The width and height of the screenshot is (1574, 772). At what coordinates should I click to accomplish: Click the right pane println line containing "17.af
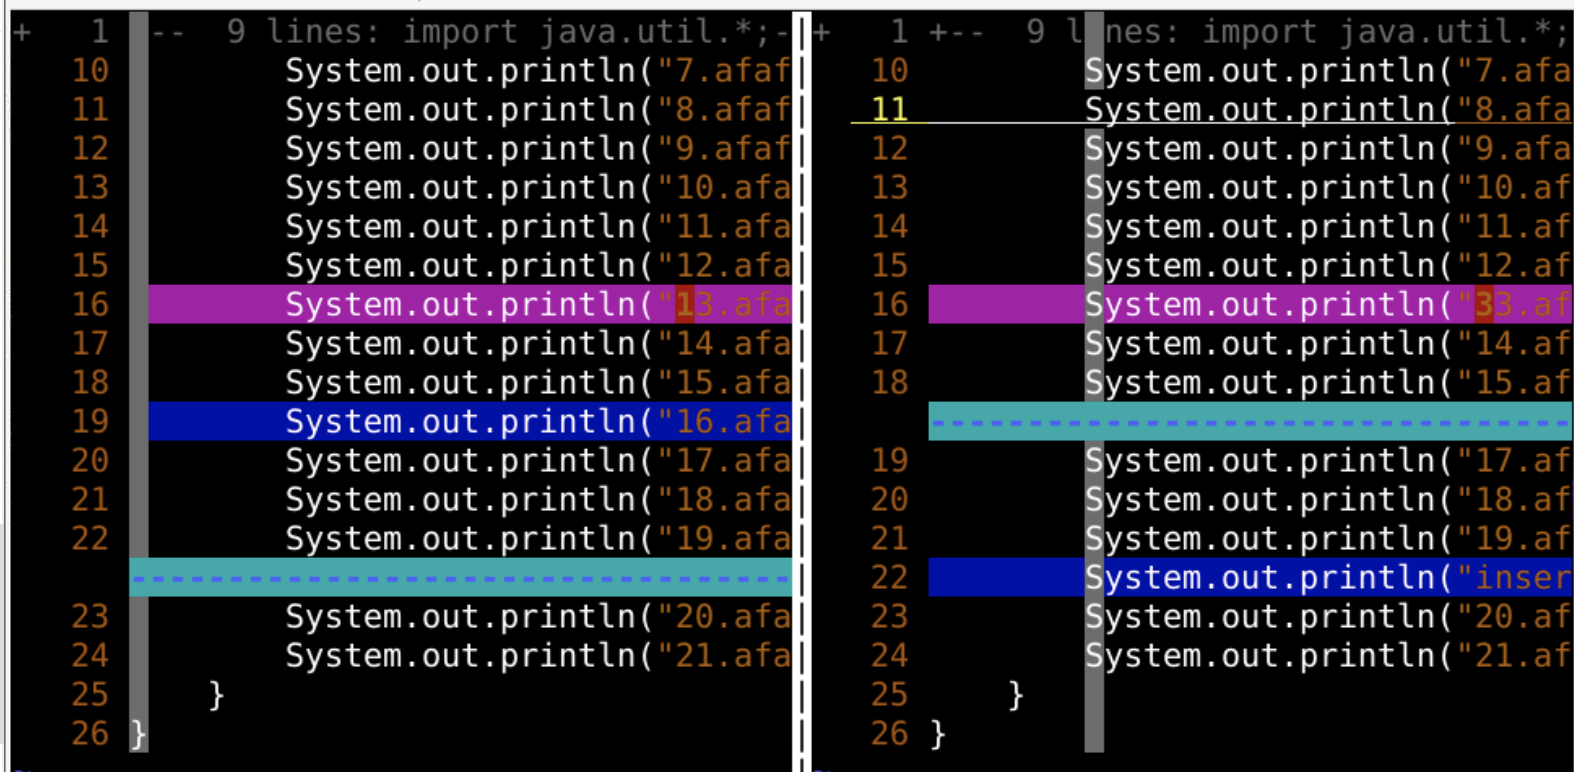[x=1328, y=461]
